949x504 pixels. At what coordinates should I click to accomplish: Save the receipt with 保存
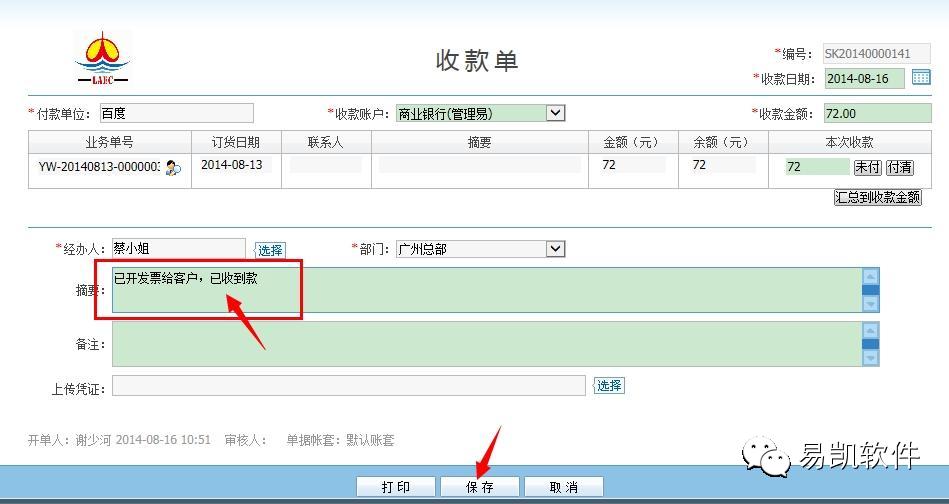tap(480, 487)
